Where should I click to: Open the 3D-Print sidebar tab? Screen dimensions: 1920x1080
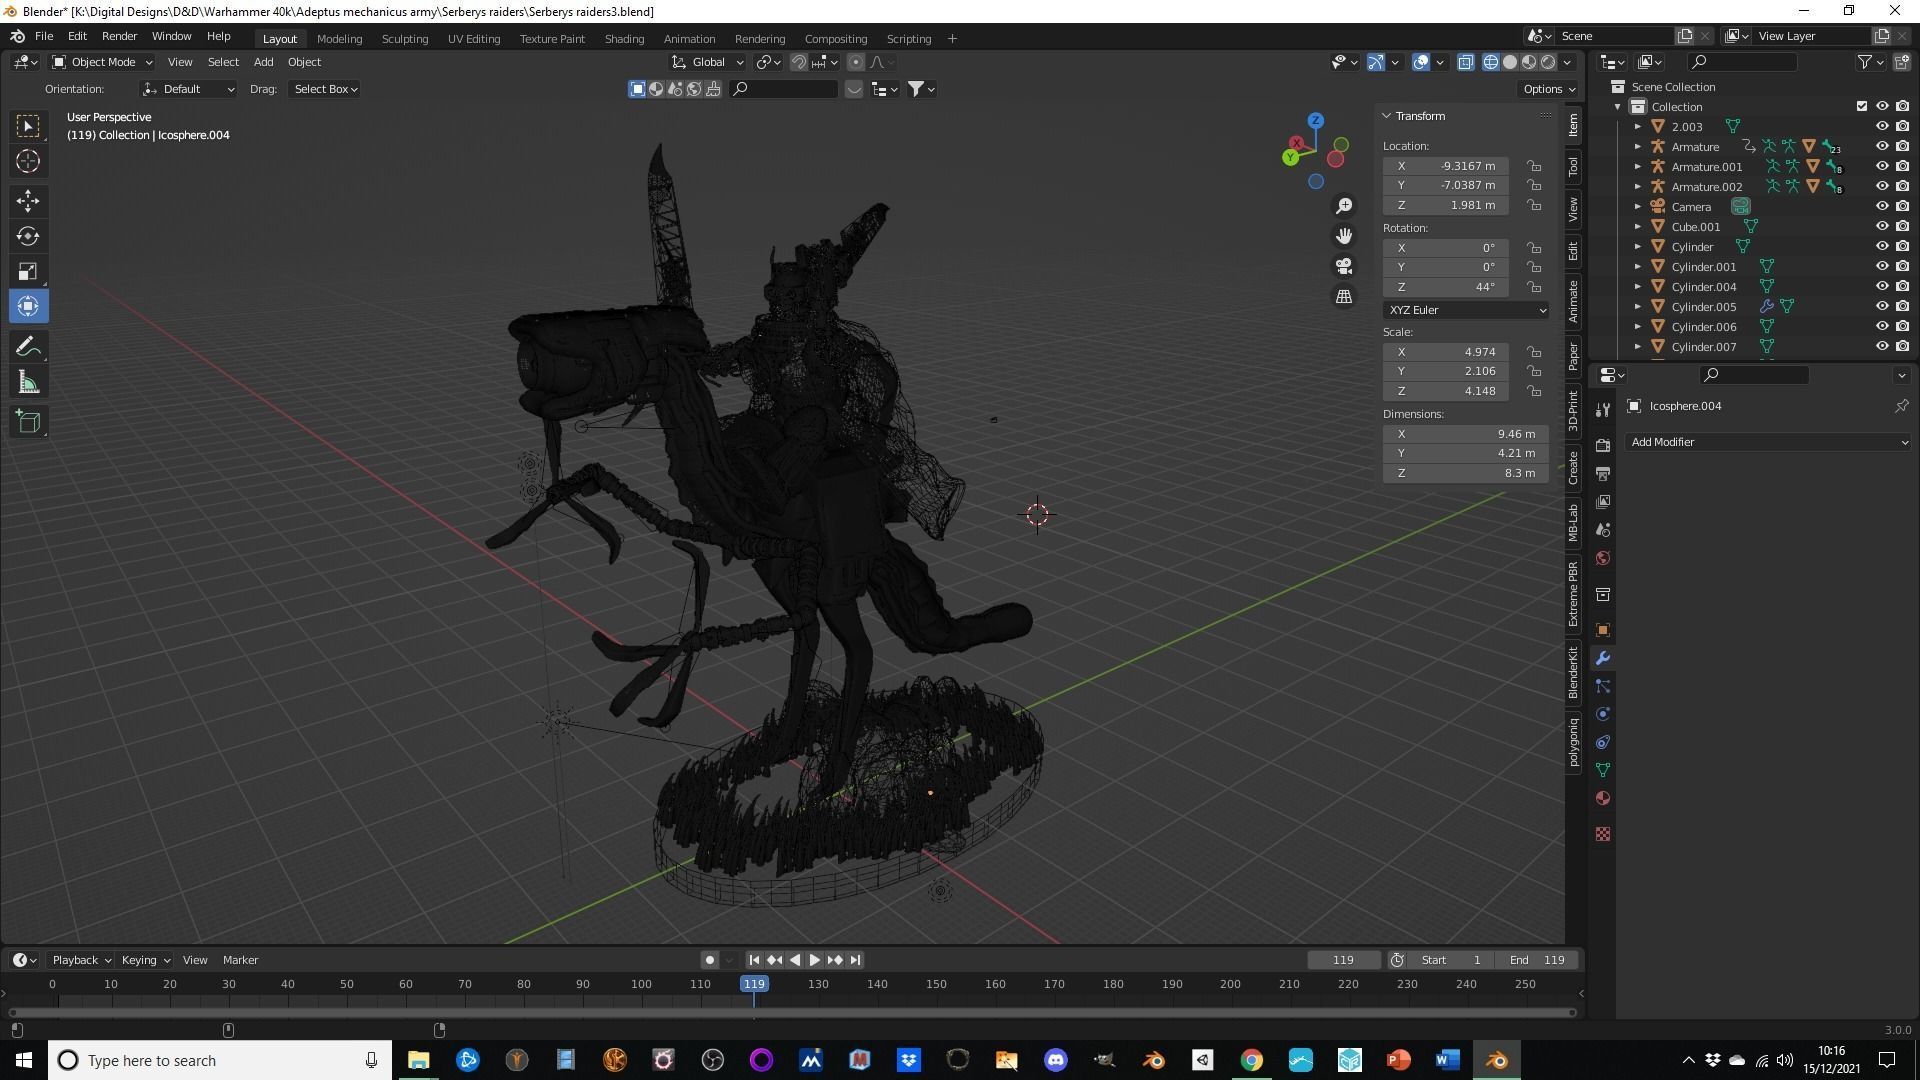tap(1574, 411)
